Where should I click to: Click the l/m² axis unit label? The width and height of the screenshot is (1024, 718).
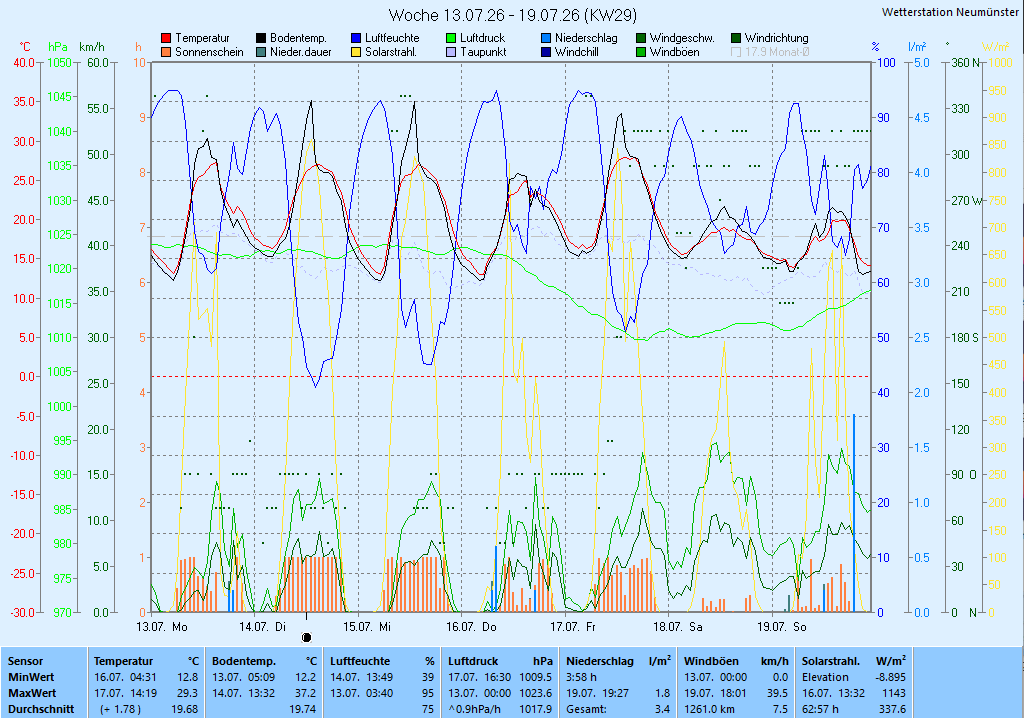(x=918, y=47)
